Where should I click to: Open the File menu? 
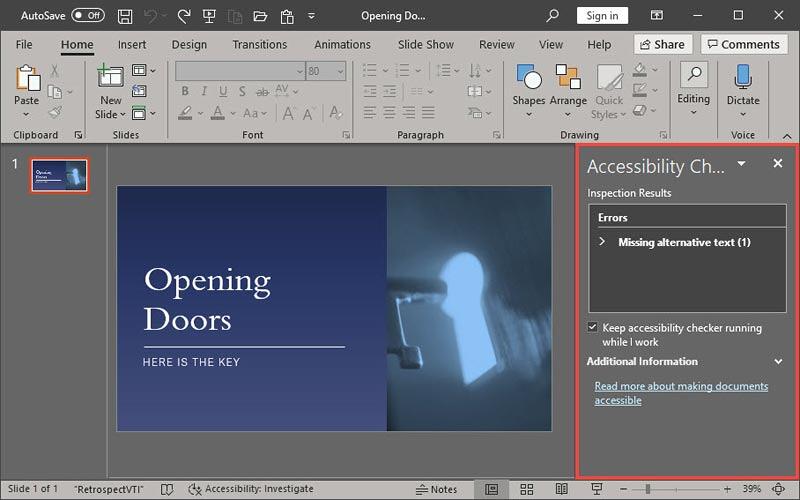click(24, 45)
